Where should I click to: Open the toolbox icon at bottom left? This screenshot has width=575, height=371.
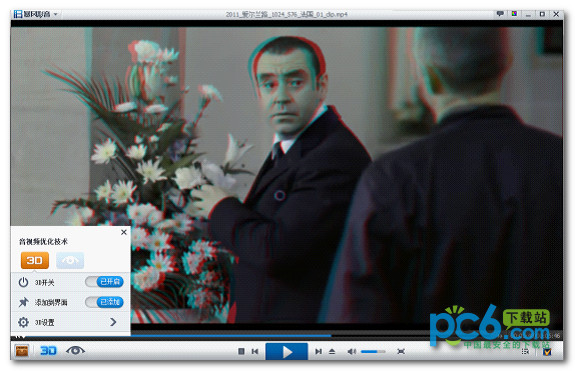tap(22, 351)
